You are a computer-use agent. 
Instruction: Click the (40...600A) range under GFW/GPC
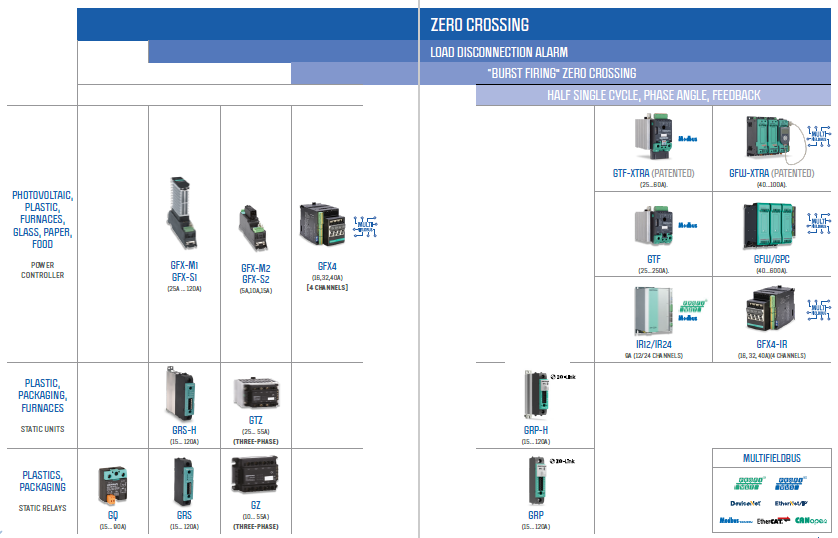click(771, 271)
